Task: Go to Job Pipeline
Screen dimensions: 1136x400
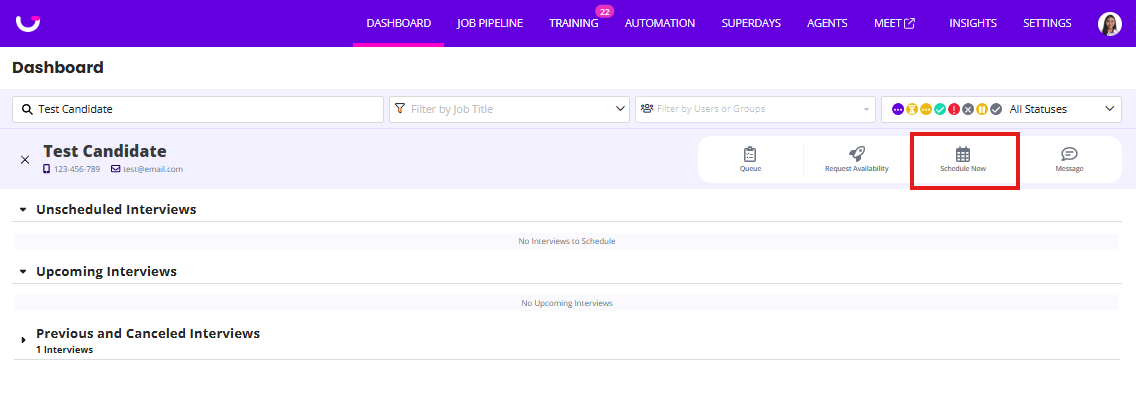Action: pyautogui.click(x=490, y=23)
